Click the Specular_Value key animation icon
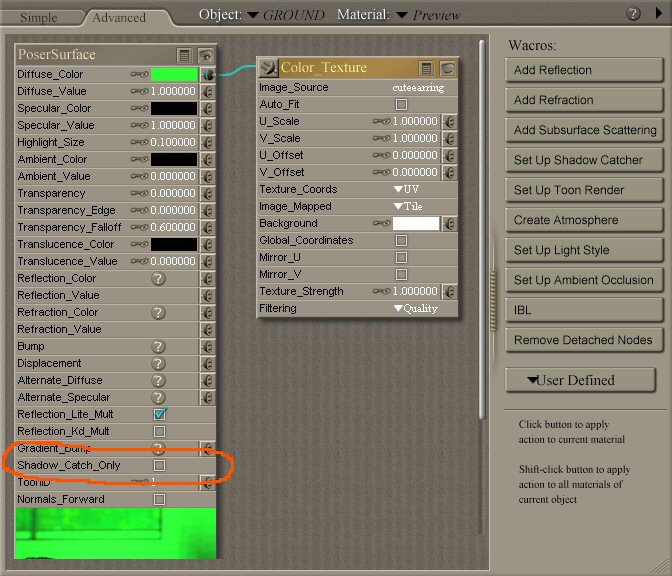This screenshot has height=576, width=672. tap(139, 125)
